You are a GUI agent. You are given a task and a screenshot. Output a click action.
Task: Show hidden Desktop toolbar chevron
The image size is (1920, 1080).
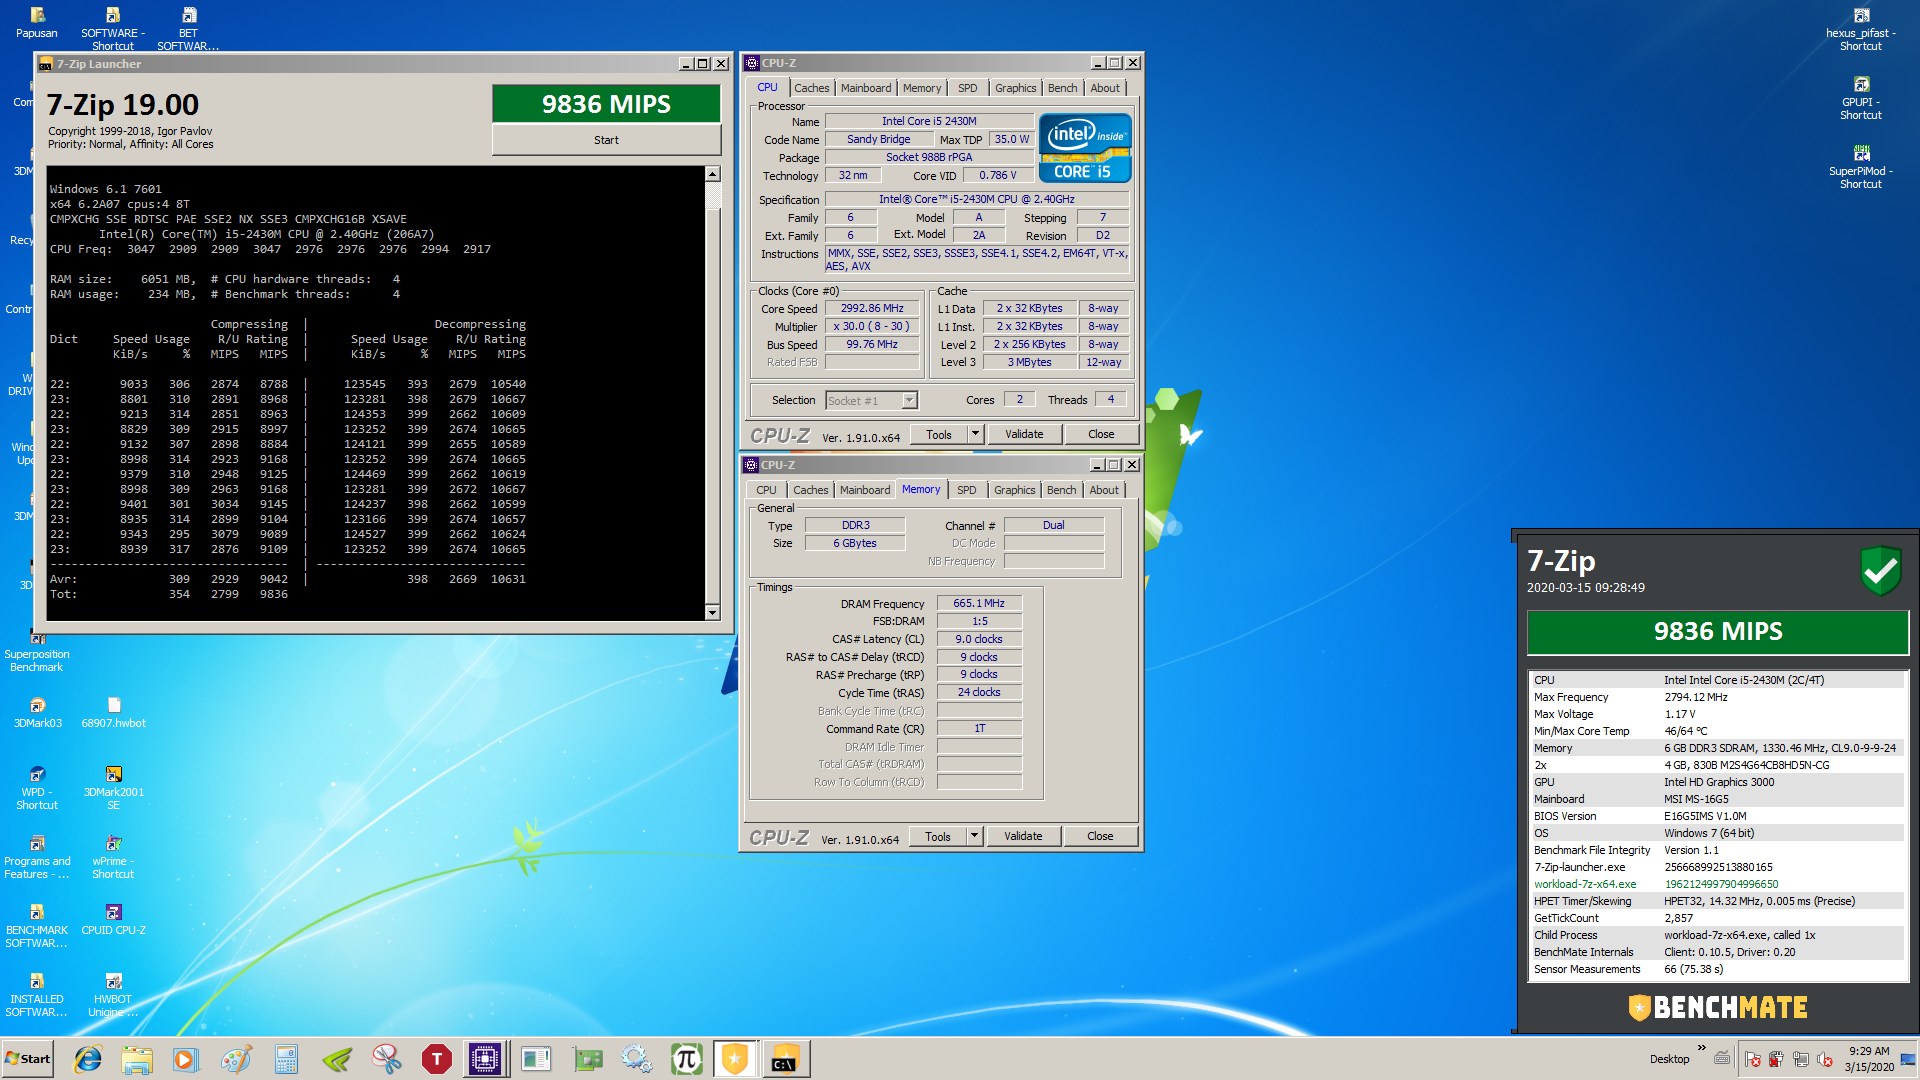[1702, 1048]
